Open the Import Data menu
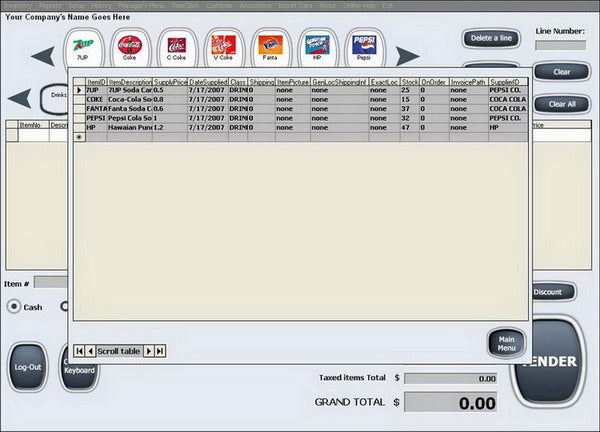The height and width of the screenshot is (432, 600). point(295,5)
